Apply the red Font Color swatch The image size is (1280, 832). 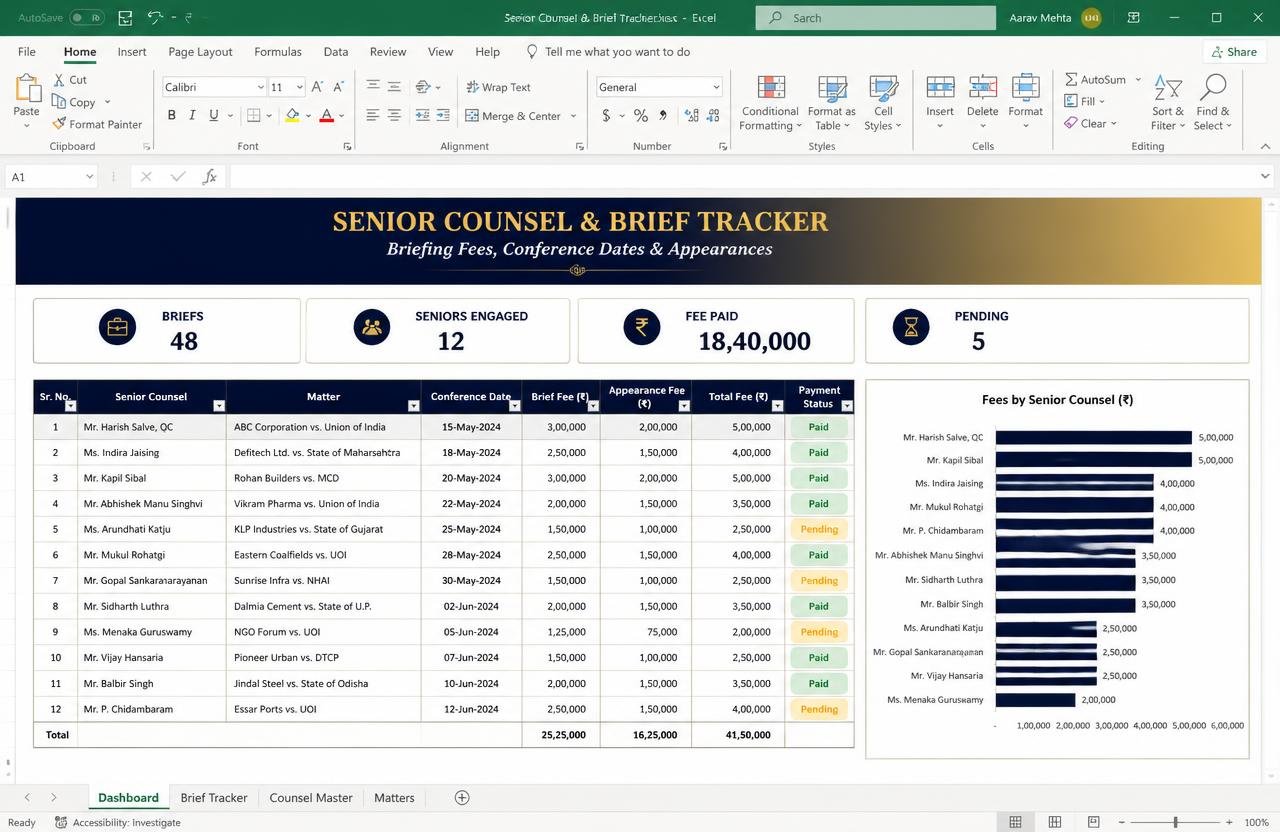pyautogui.click(x=326, y=116)
